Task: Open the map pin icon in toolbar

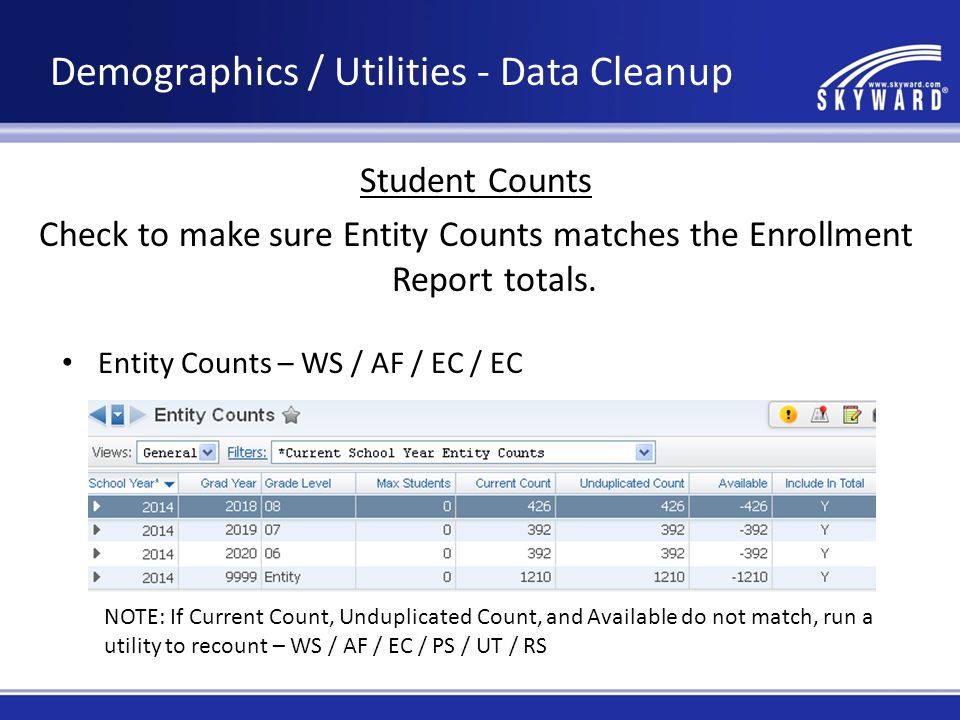Action: pos(820,415)
